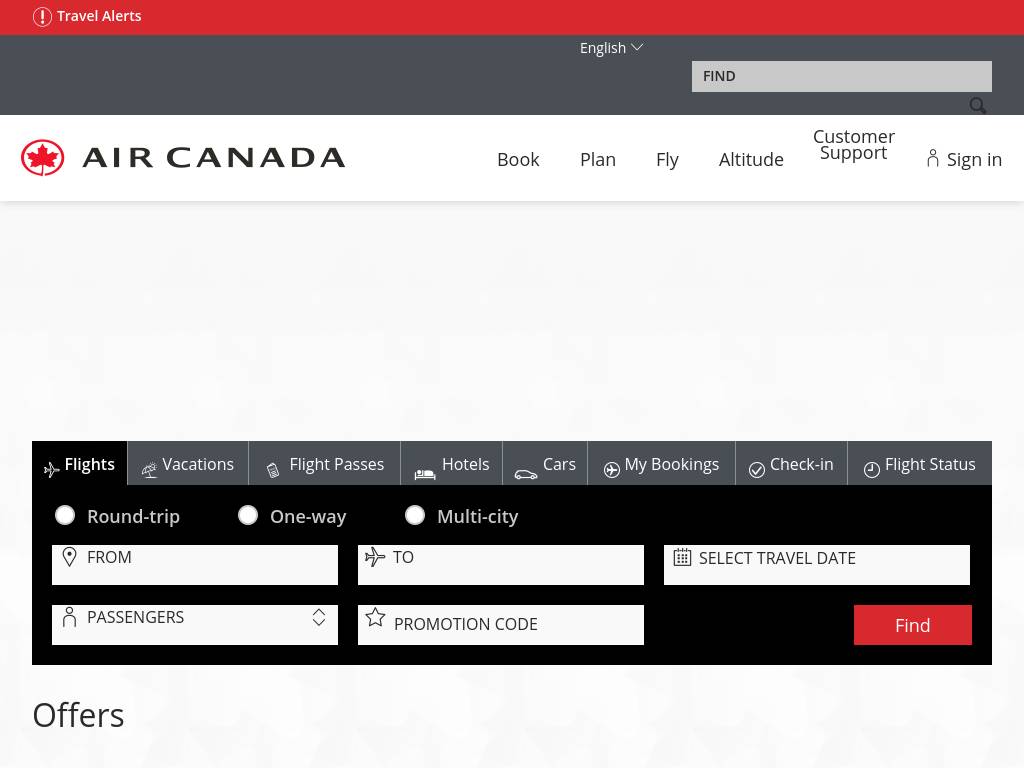The height and width of the screenshot is (768, 1024).
Task: Click the AIR CANADA wordmark
Action: pyautogui.click(x=214, y=157)
